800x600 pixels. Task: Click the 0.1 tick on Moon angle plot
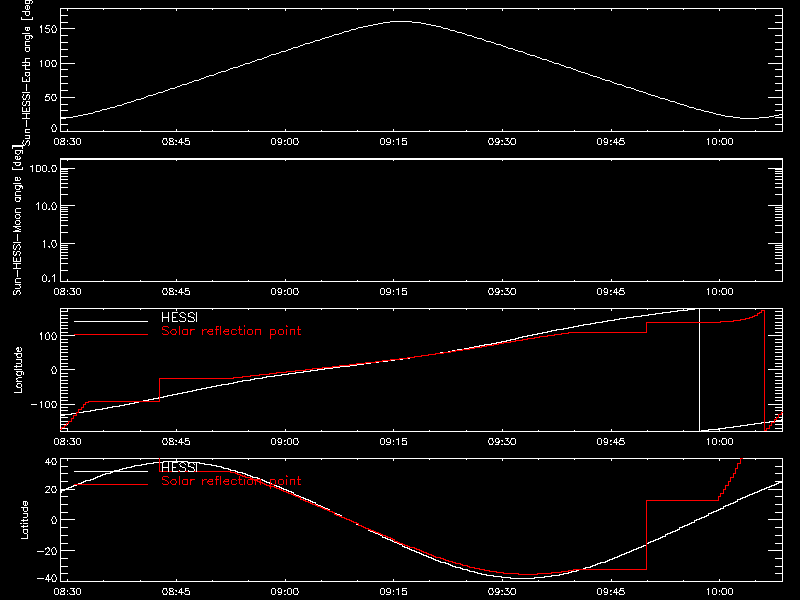click(x=49, y=279)
